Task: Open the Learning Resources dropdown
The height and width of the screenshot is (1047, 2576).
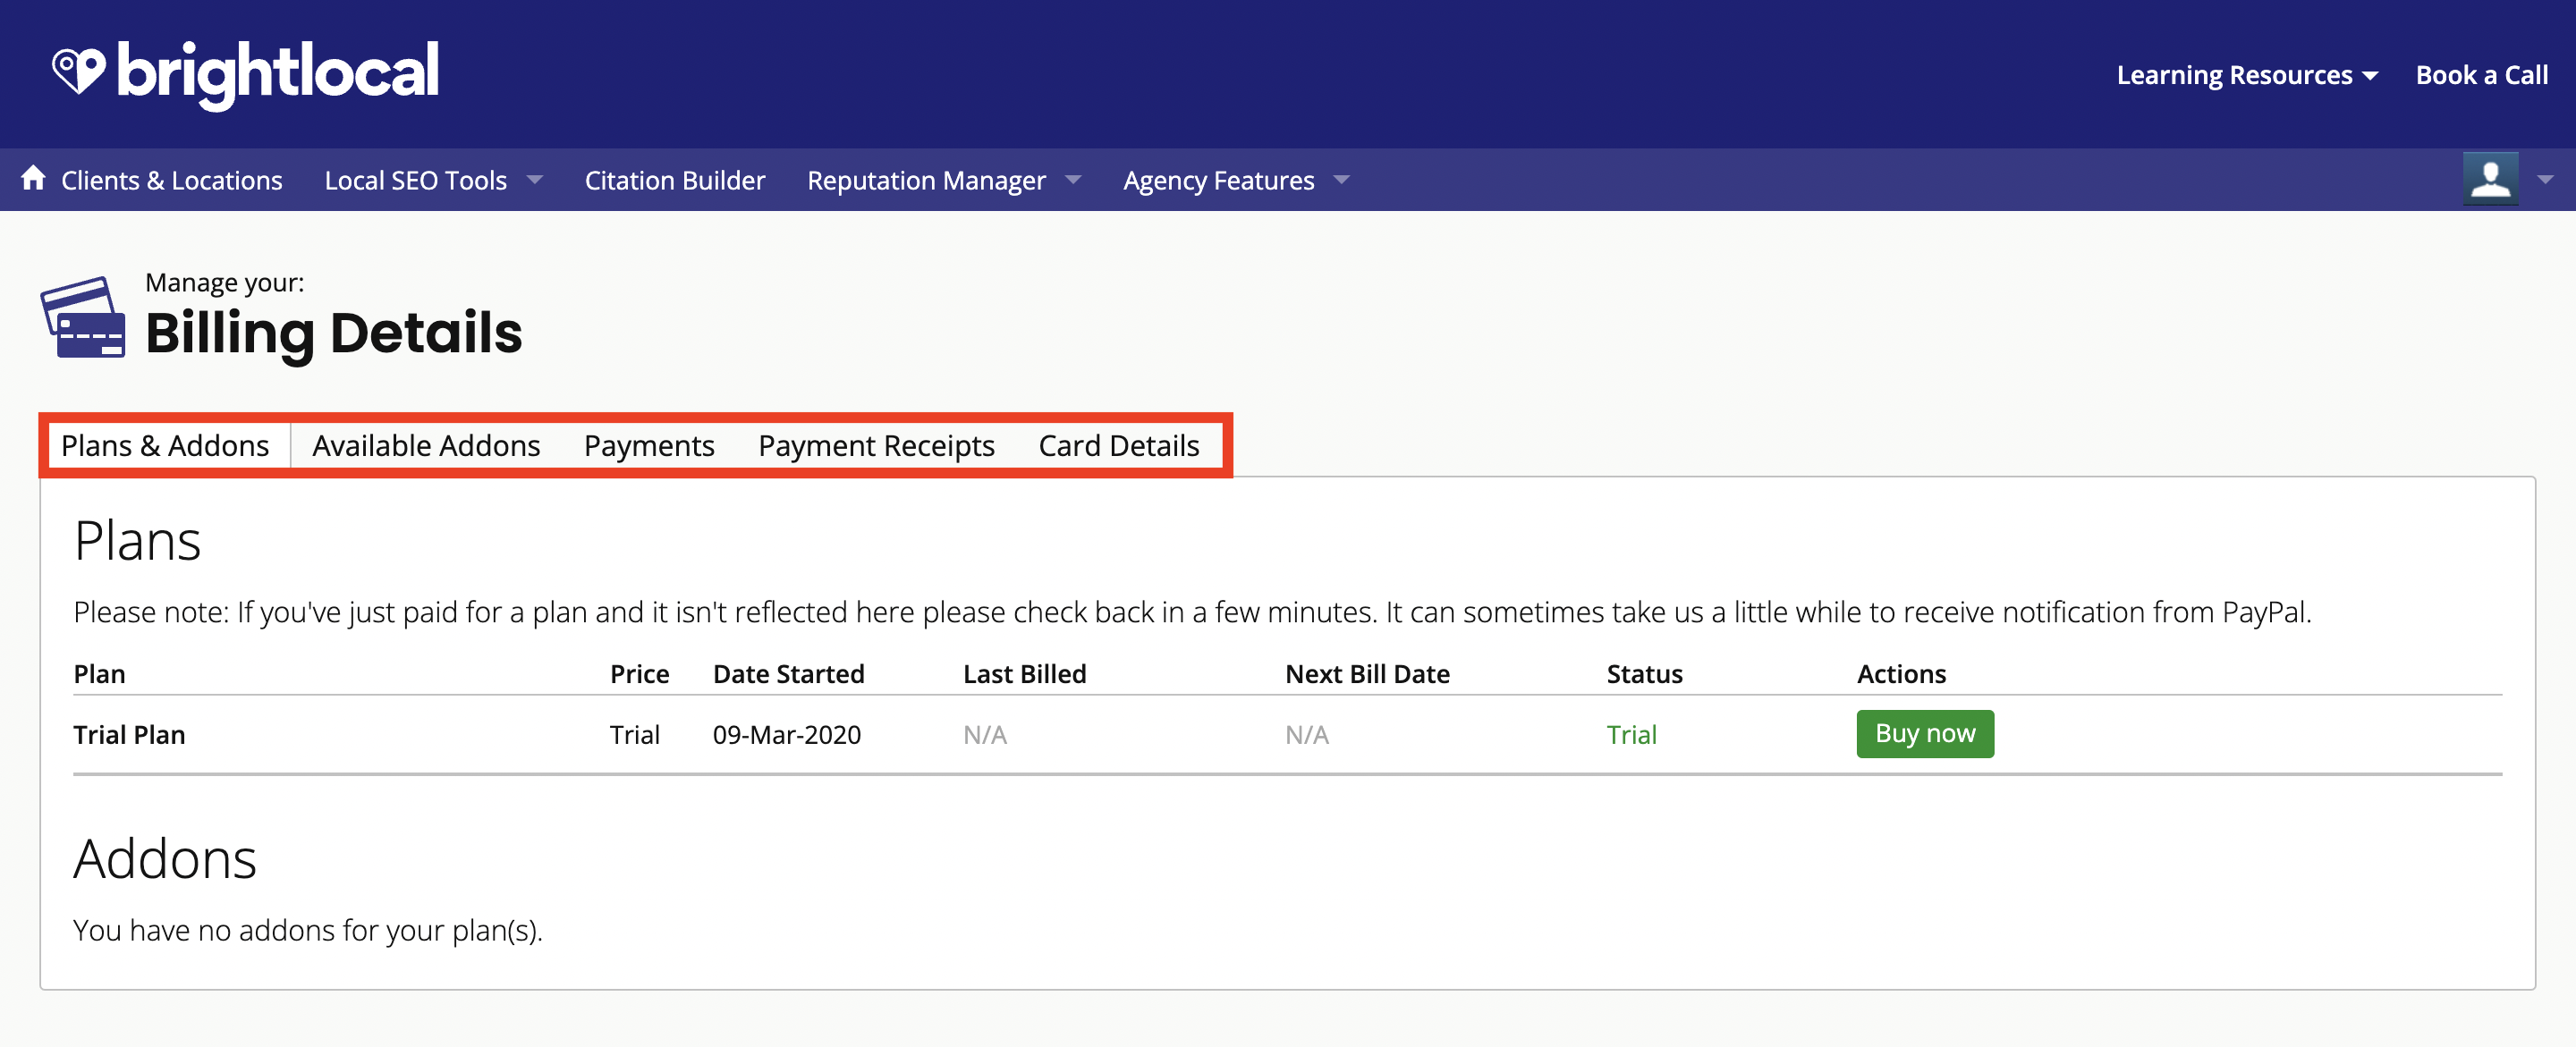Action: tap(2246, 75)
